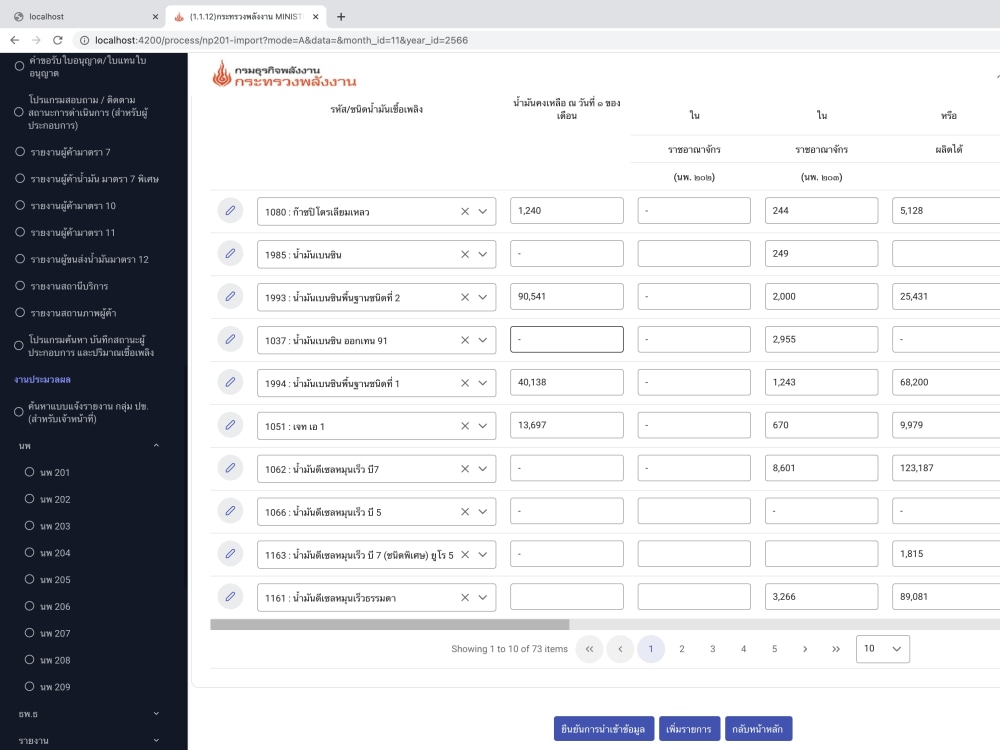Clear the 1985 fuel type selection with X

coord(465,254)
